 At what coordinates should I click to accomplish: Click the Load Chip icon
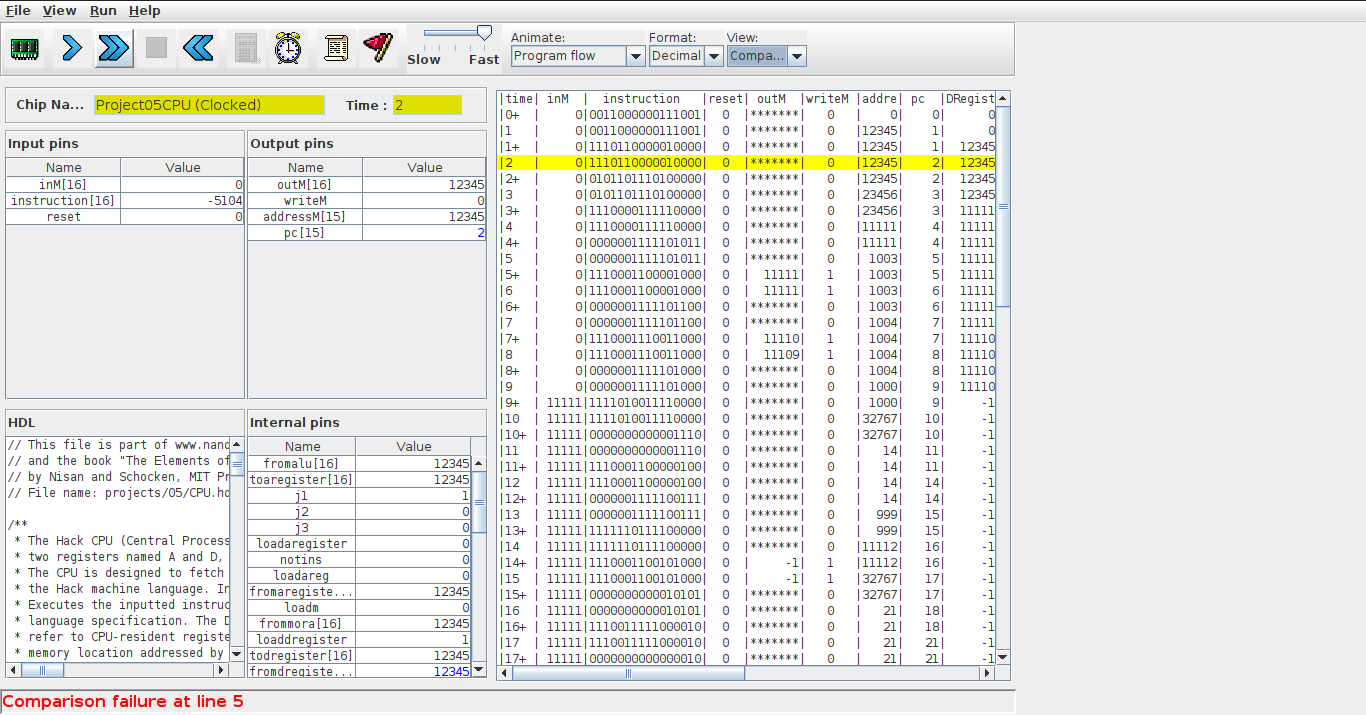pyautogui.click(x=25, y=48)
